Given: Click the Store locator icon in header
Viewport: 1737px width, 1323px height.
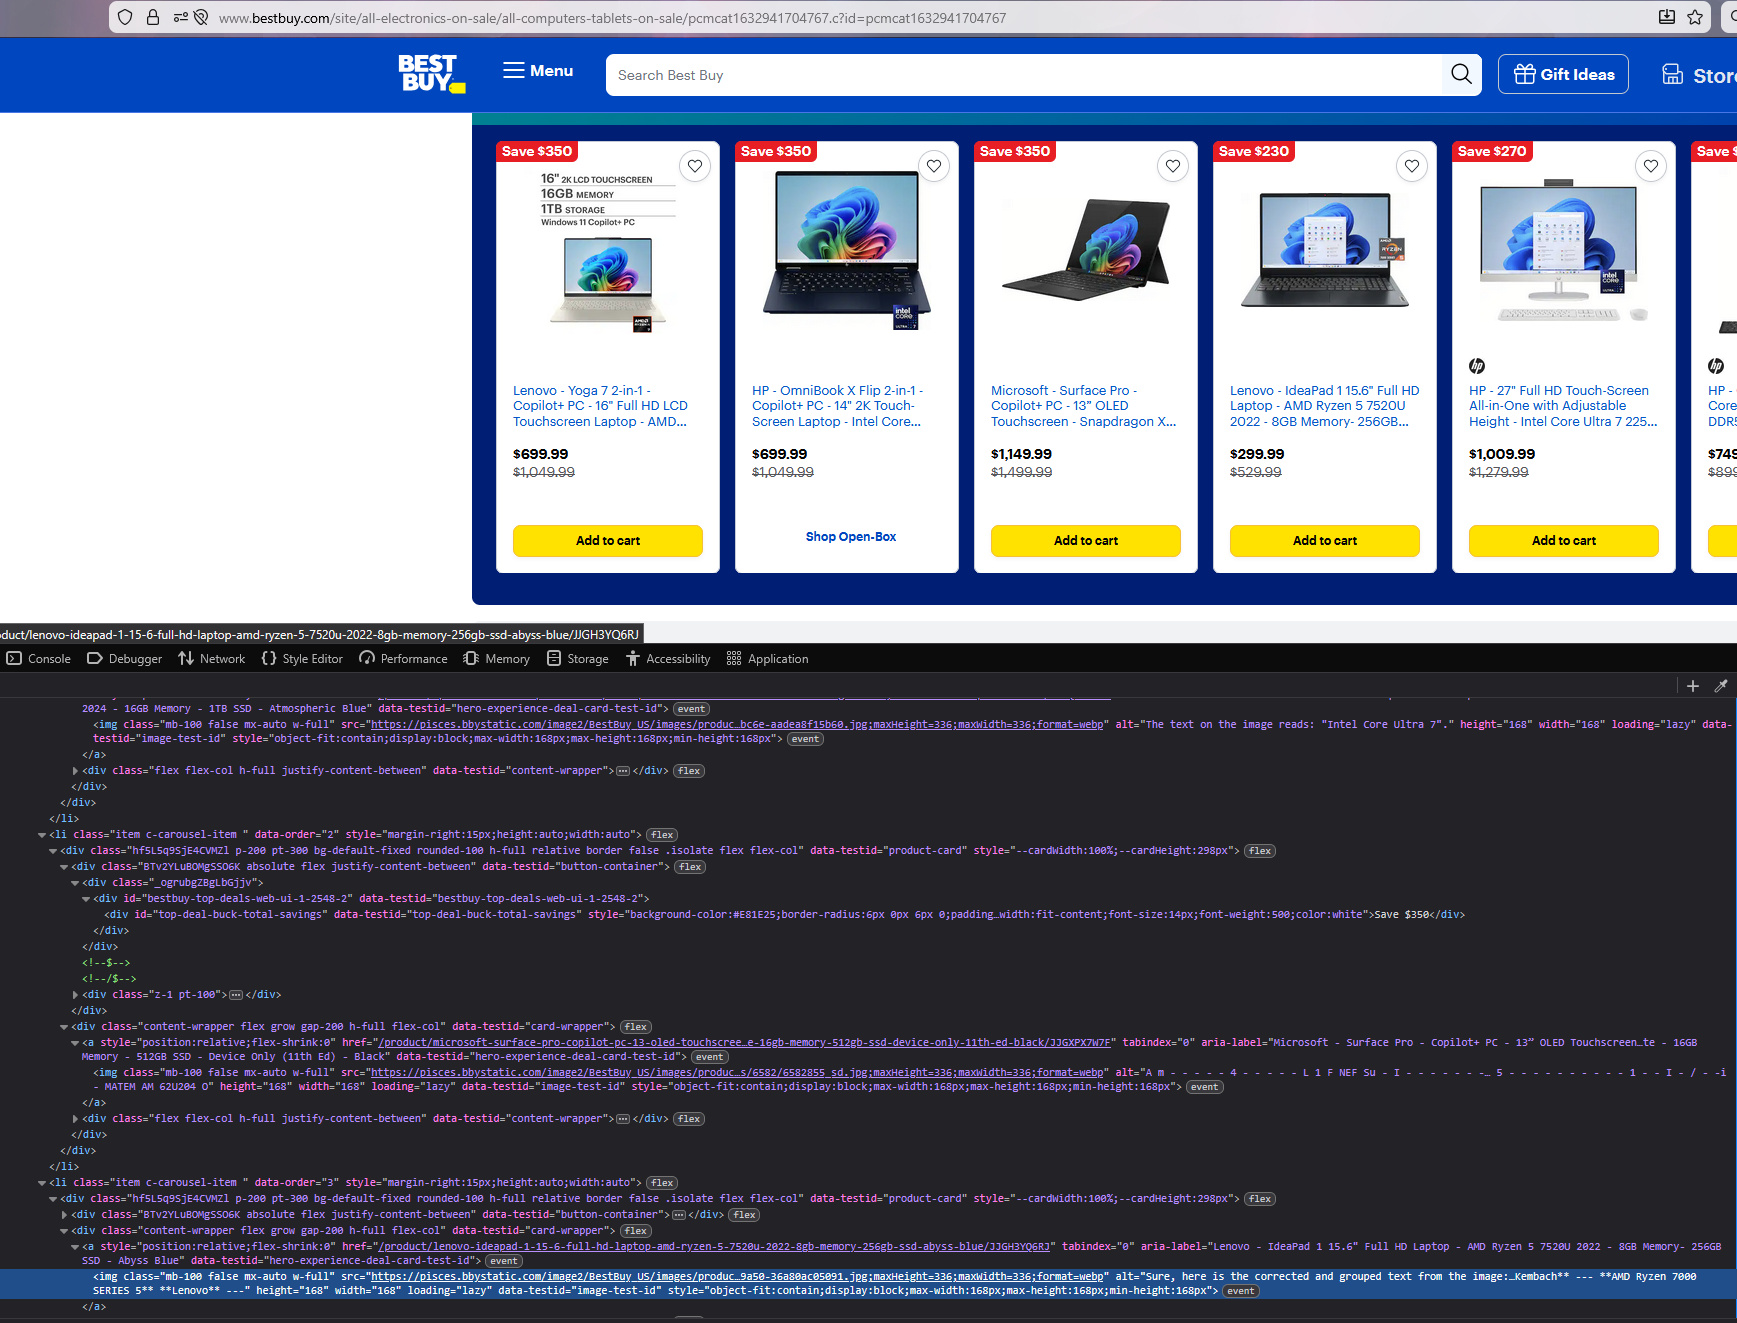Looking at the screenshot, I should [x=1672, y=74].
